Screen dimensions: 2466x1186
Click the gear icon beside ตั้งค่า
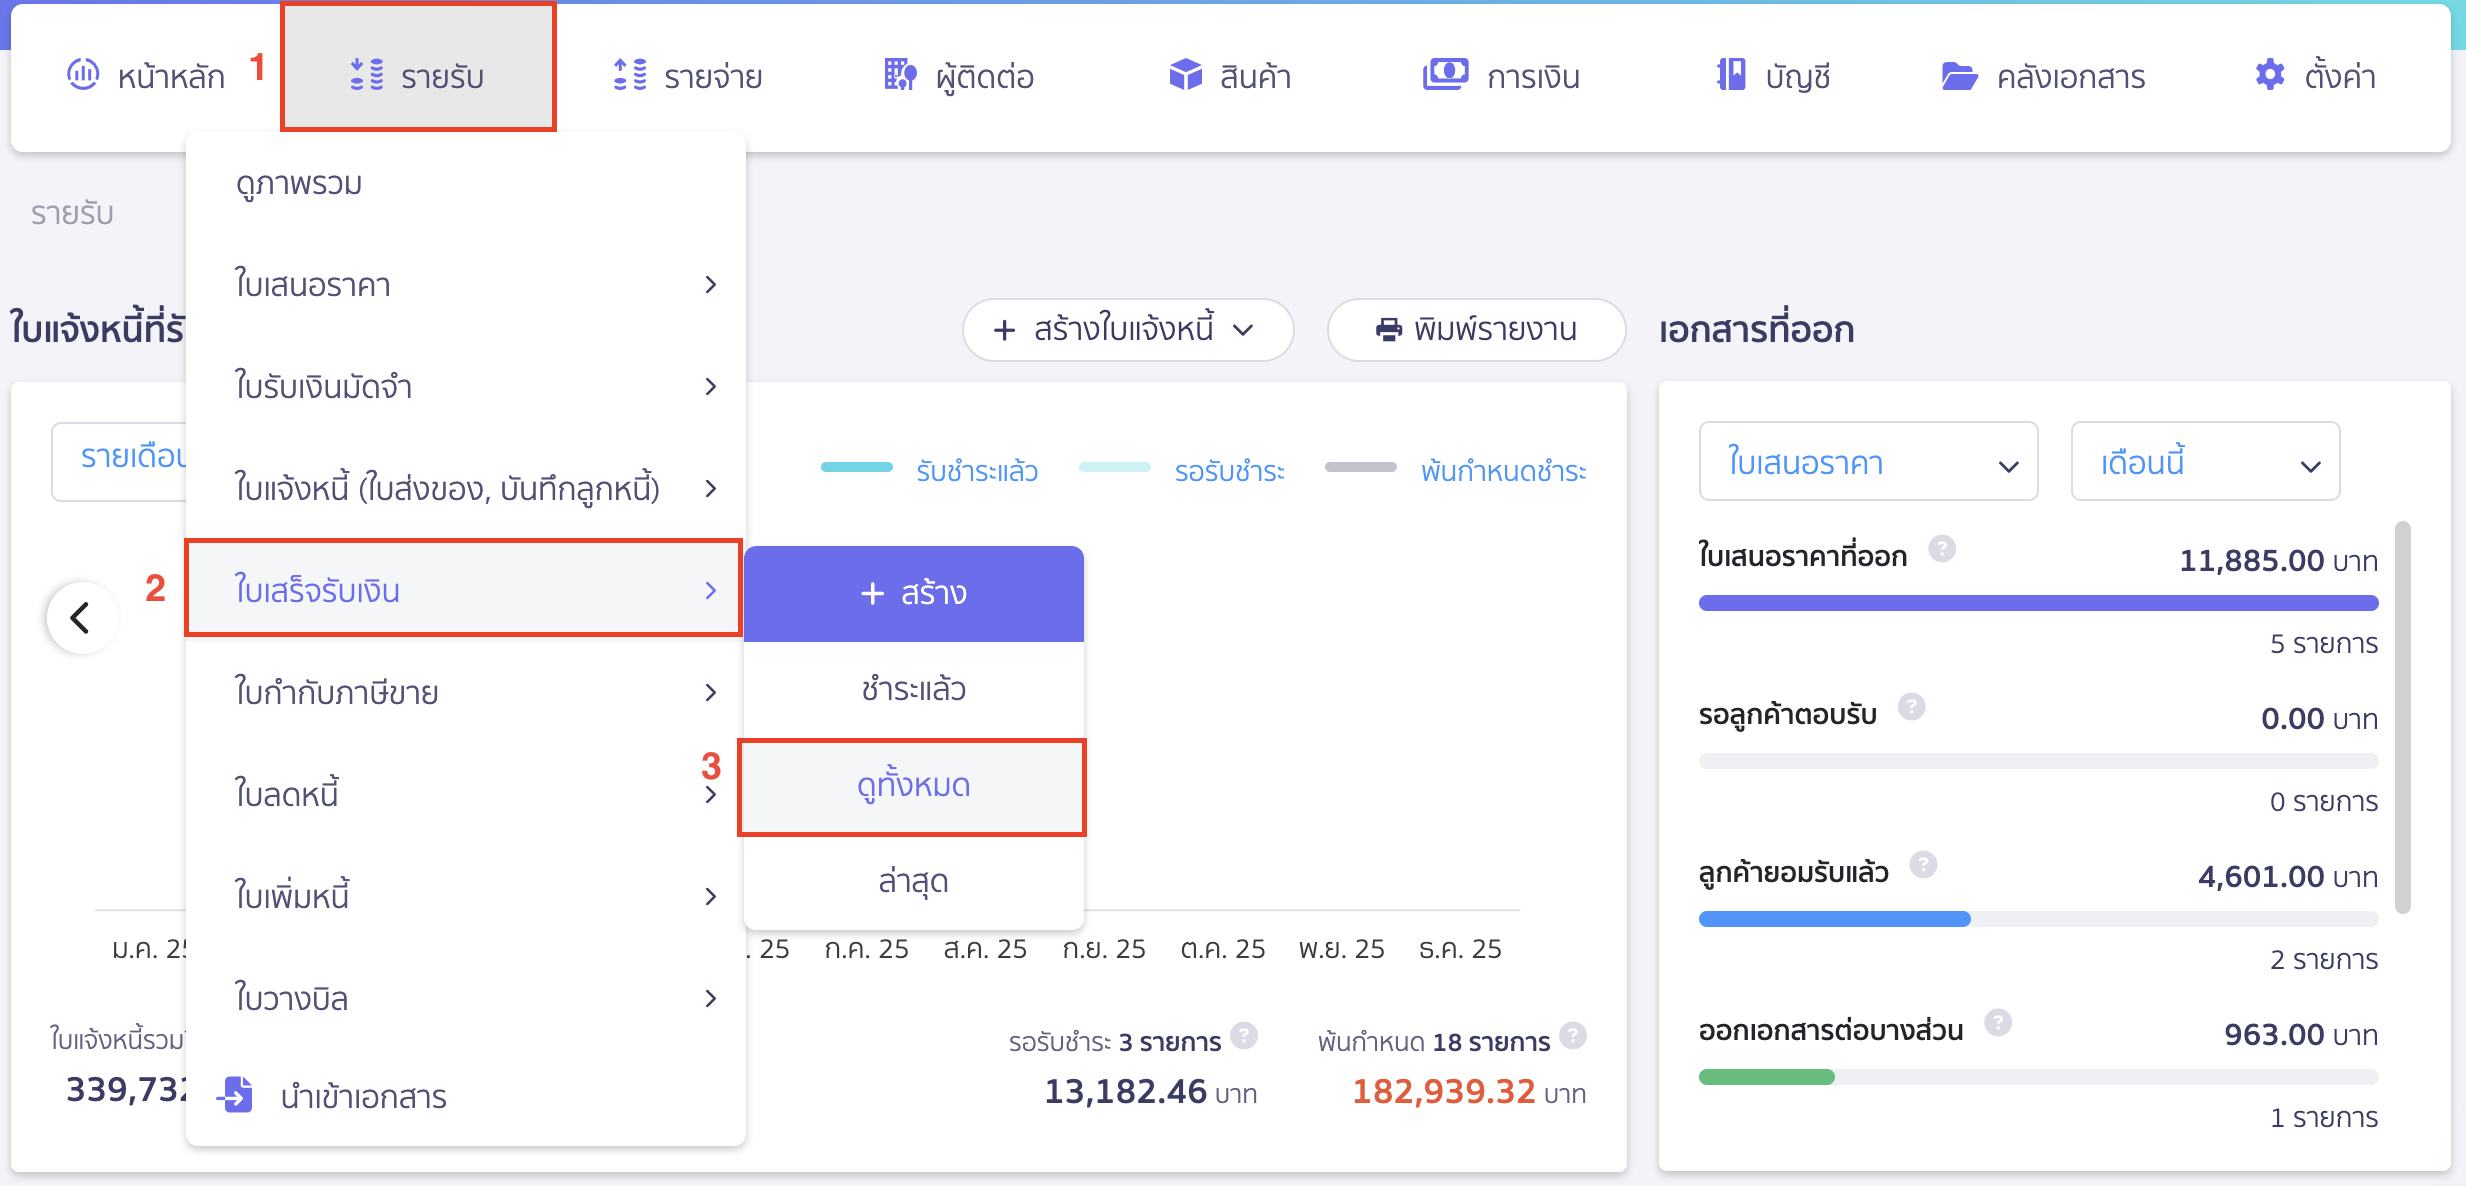(2270, 74)
